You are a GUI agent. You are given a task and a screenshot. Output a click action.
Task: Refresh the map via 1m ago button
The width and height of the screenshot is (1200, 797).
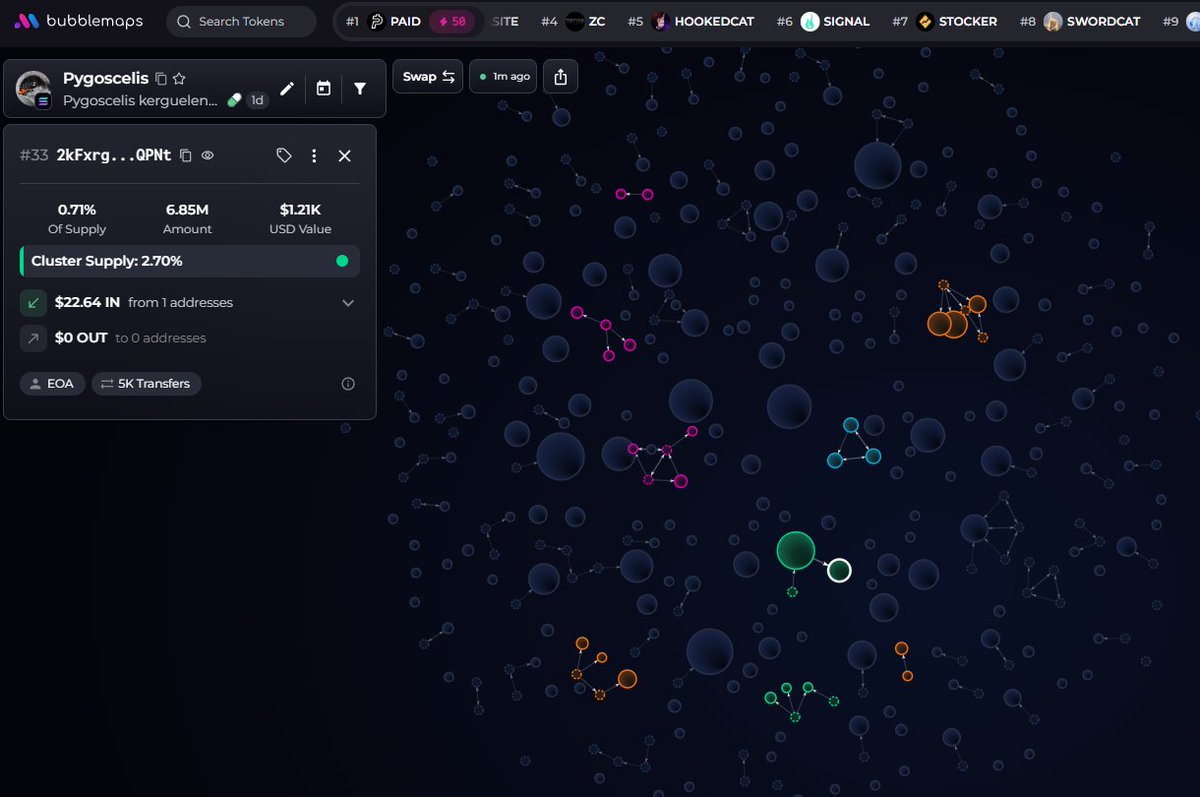pos(502,77)
